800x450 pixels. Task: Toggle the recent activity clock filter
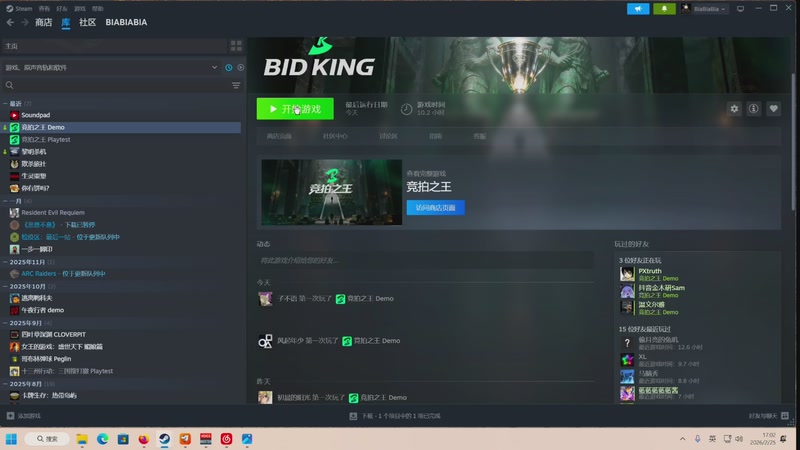[229, 67]
